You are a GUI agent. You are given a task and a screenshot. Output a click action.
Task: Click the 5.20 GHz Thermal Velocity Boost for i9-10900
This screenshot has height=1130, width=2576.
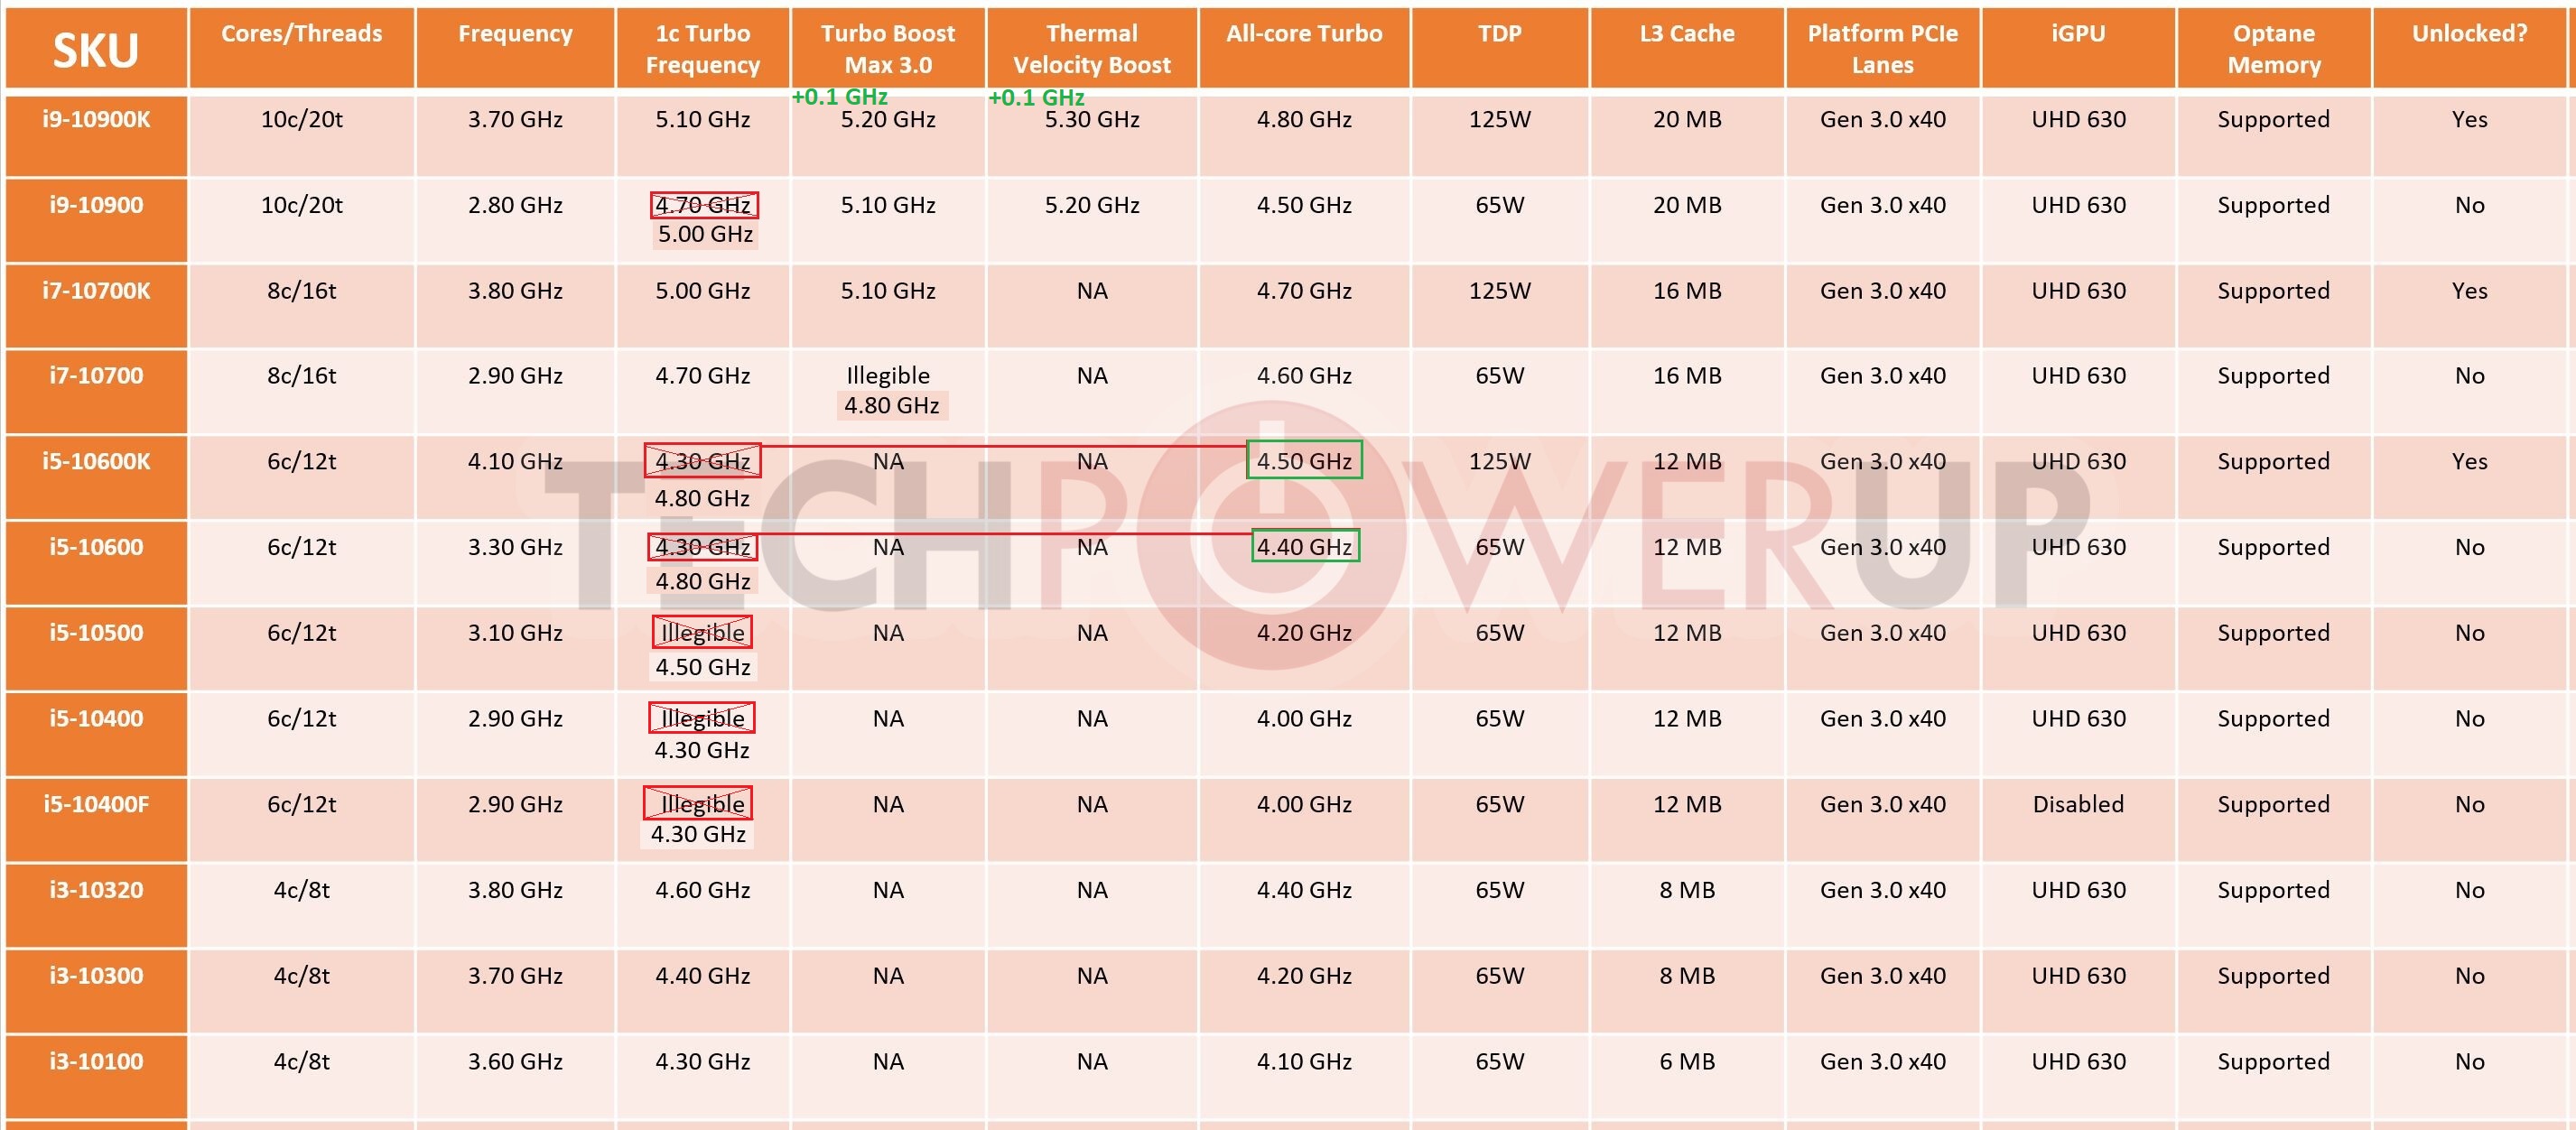click(1092, 205)
